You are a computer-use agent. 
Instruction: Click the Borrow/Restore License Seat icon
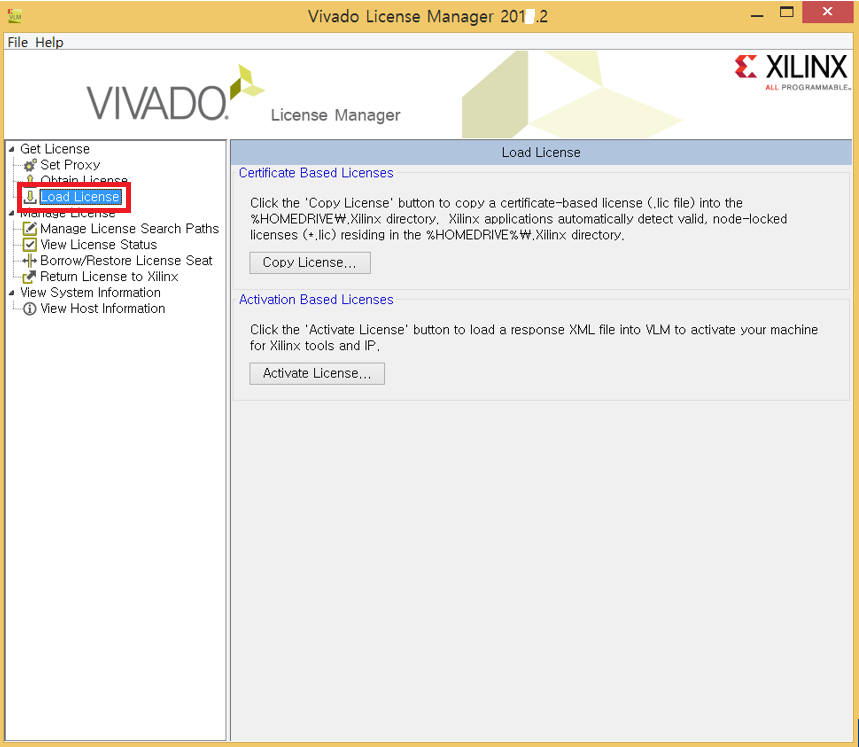pos(30,261)
